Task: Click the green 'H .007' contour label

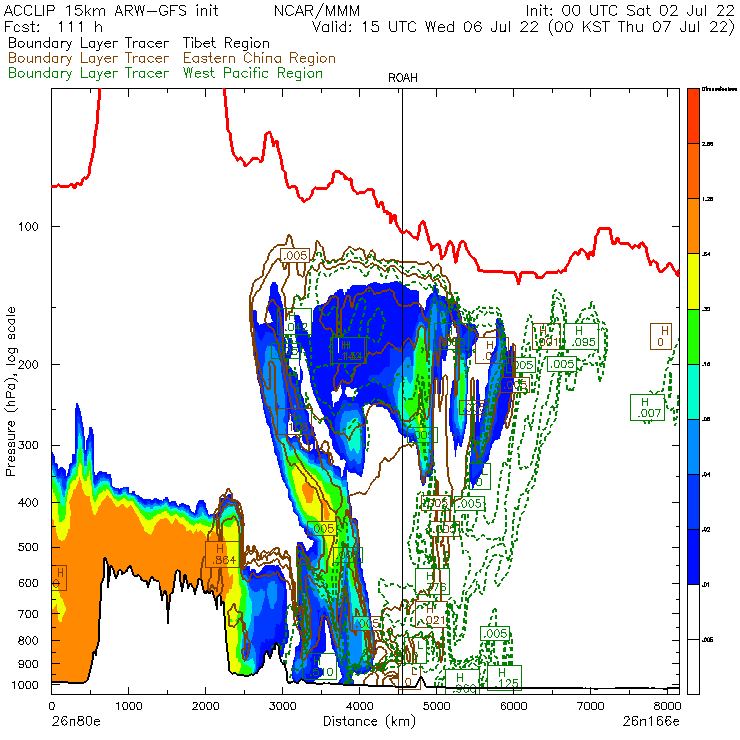Action: click(647, 408)
